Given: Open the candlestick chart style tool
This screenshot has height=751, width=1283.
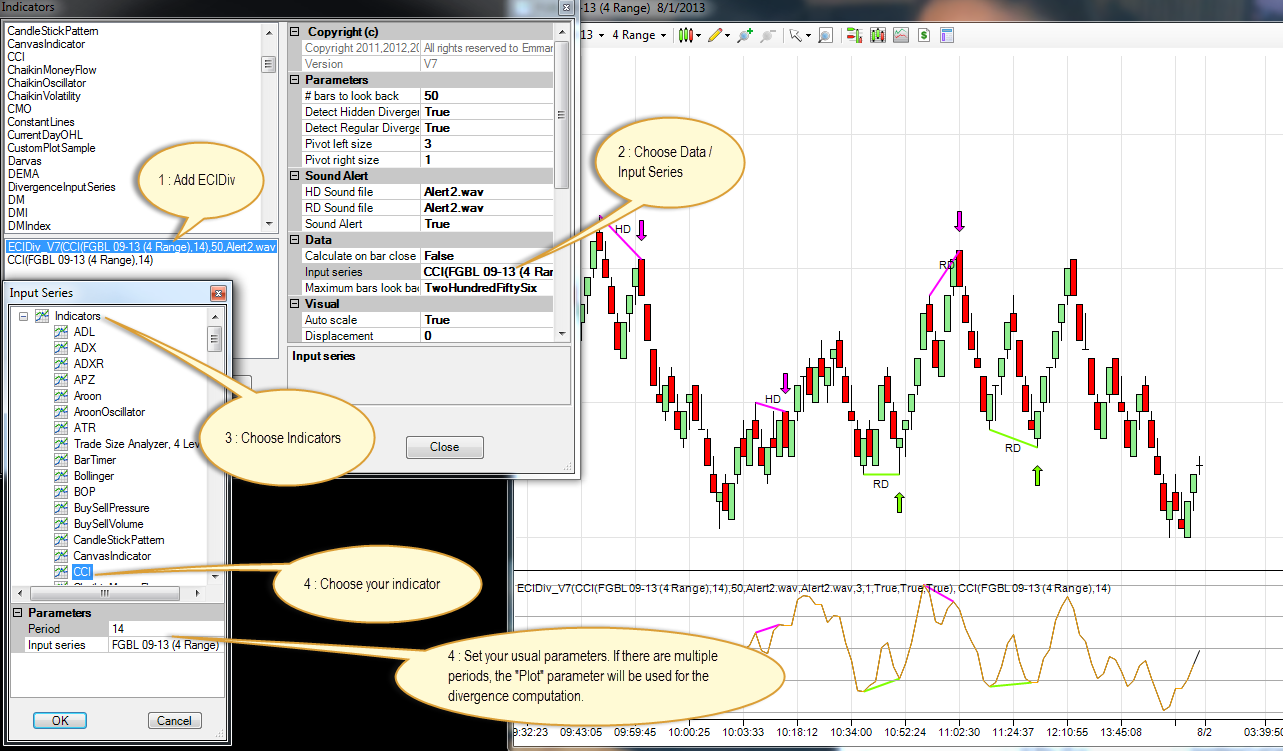Looking at the screenshot, I should click(x=686, y=35).
